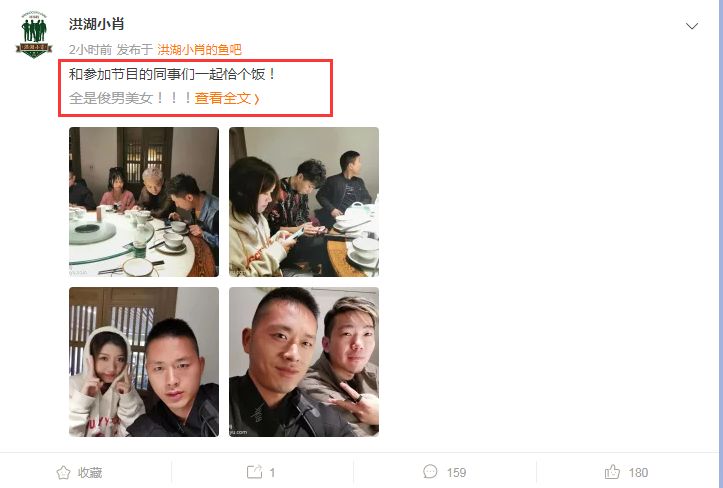Click the 收藏 label

90,472
